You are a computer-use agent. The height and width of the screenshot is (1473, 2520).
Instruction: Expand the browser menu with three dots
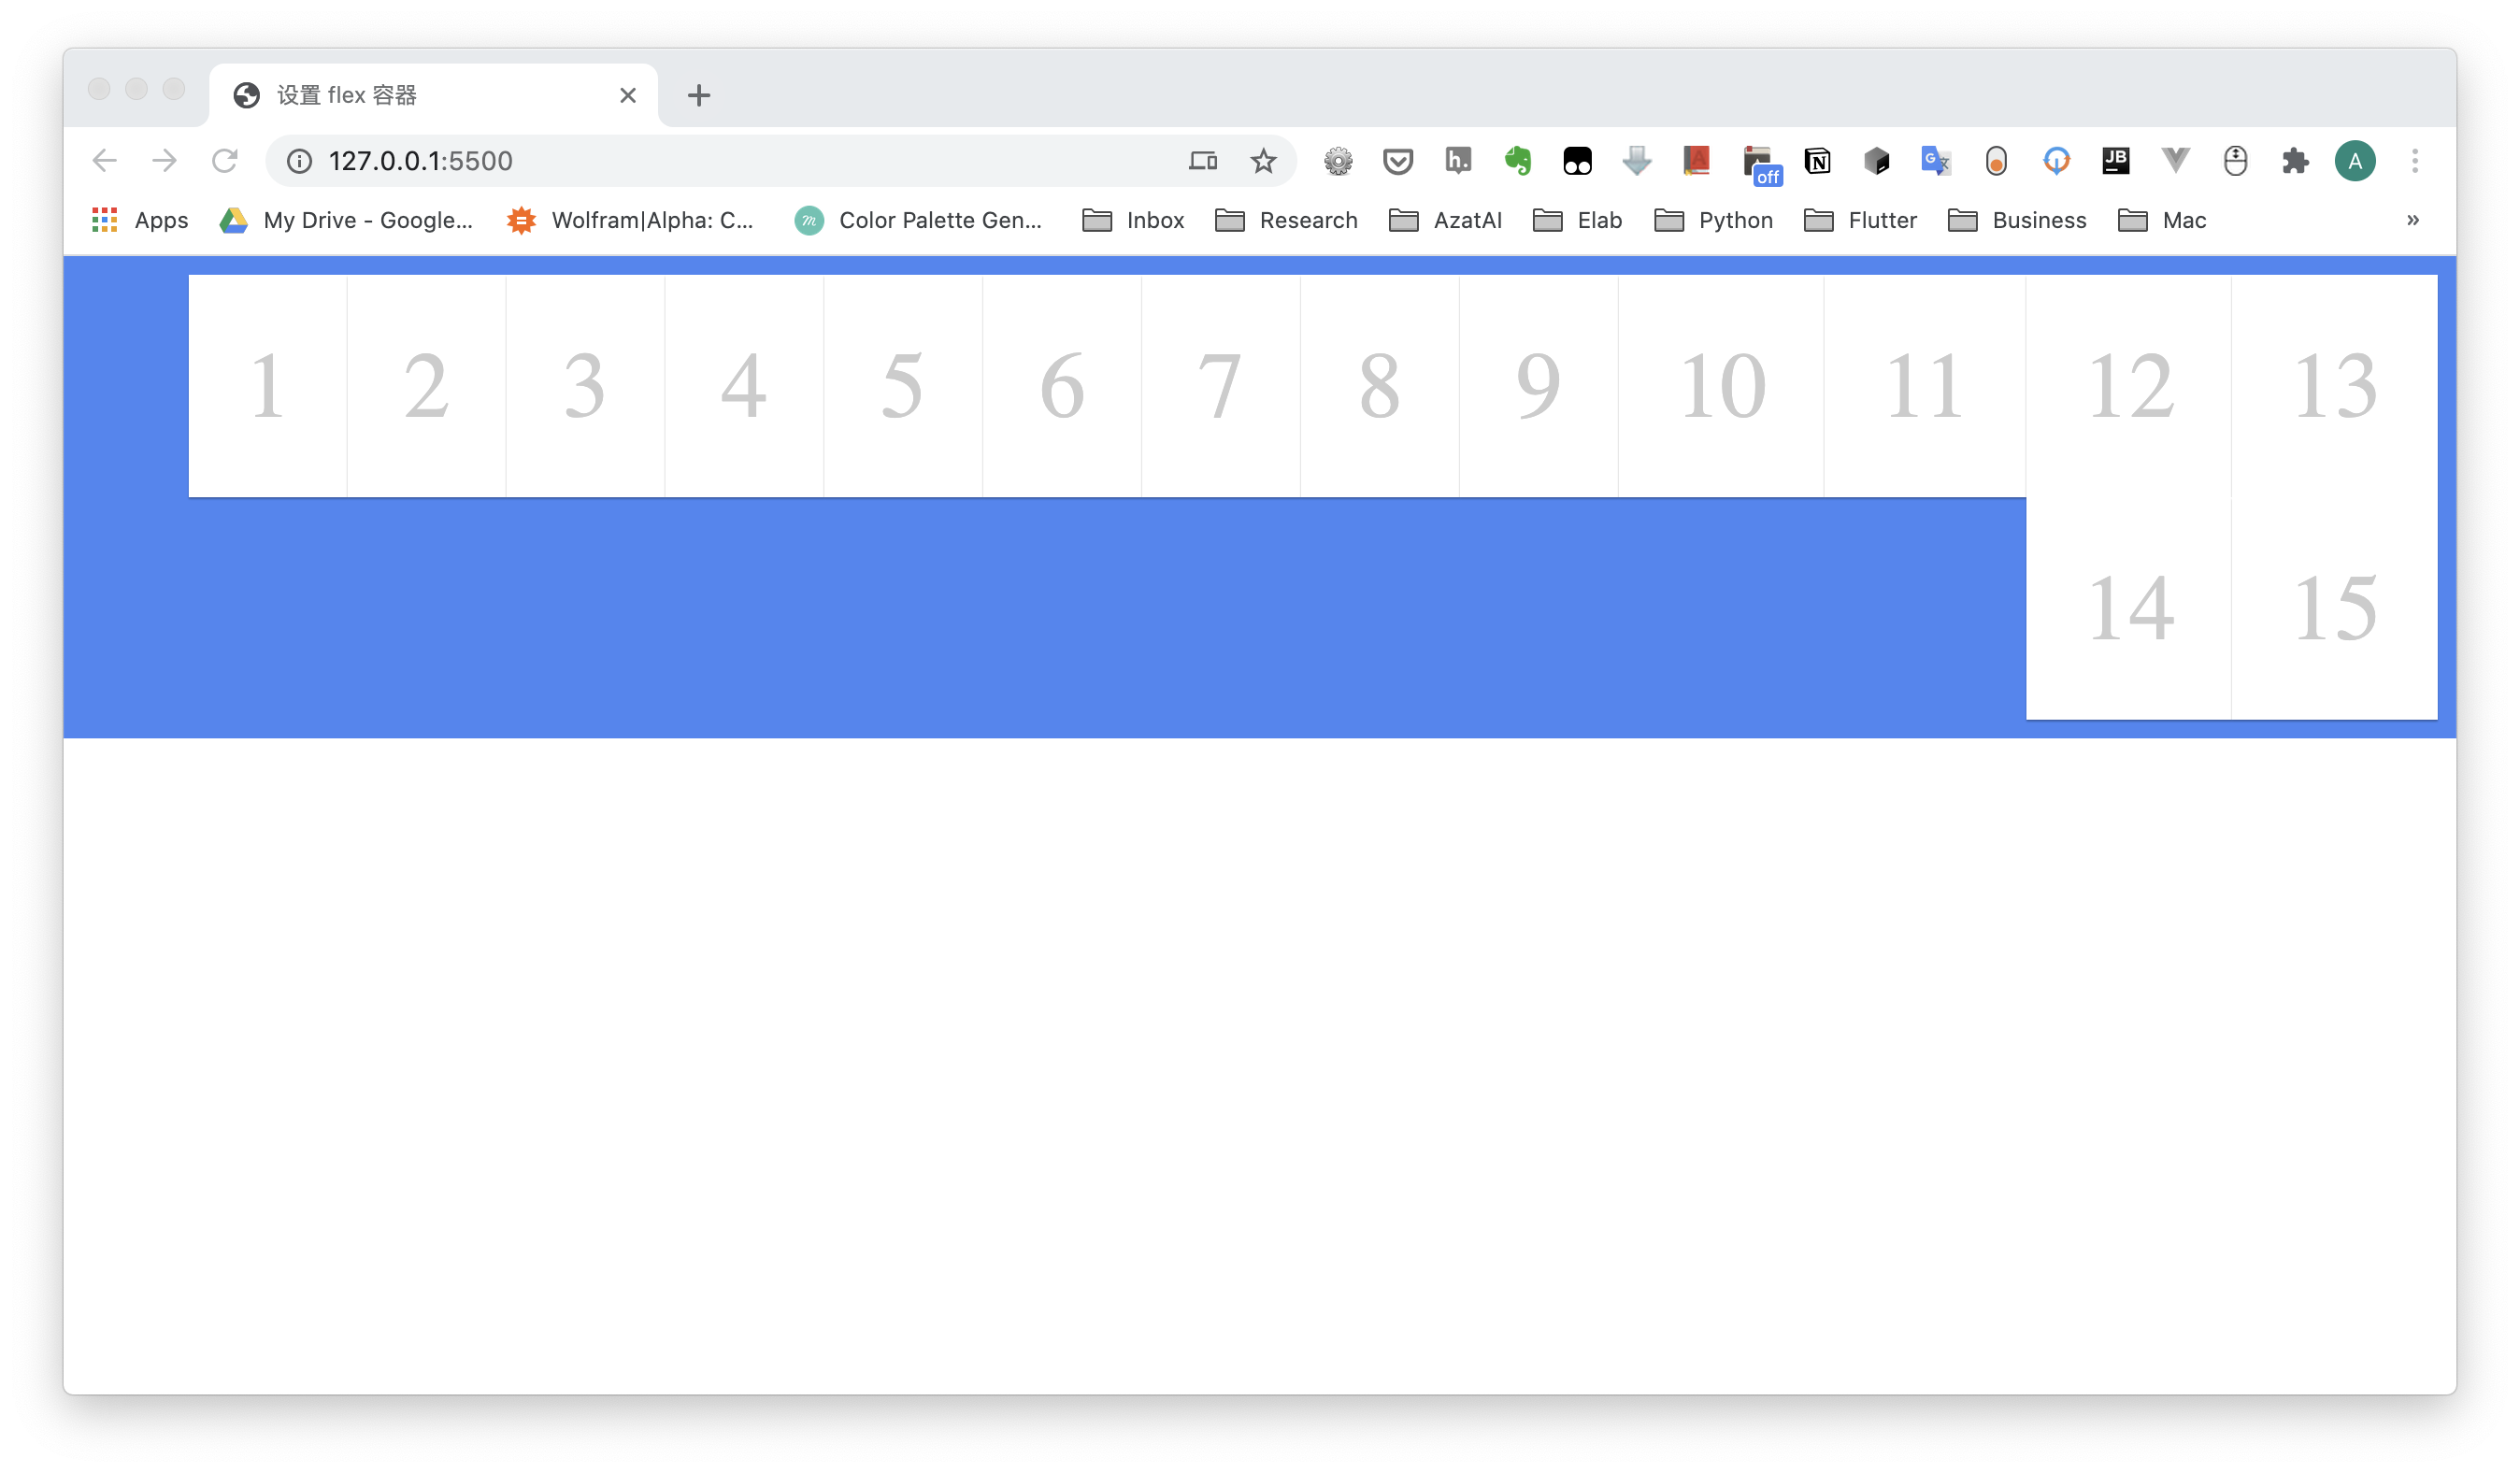coord(2414,162)
